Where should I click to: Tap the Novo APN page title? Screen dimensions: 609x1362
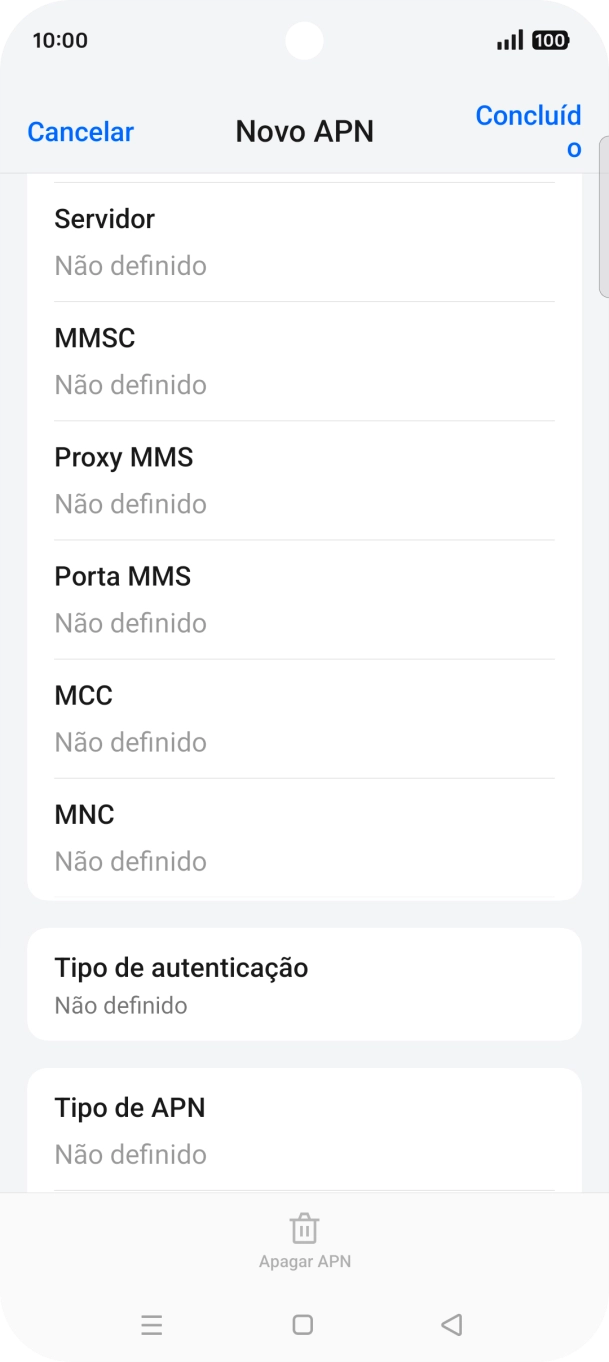pyautogui.click(x=304, y=132)
